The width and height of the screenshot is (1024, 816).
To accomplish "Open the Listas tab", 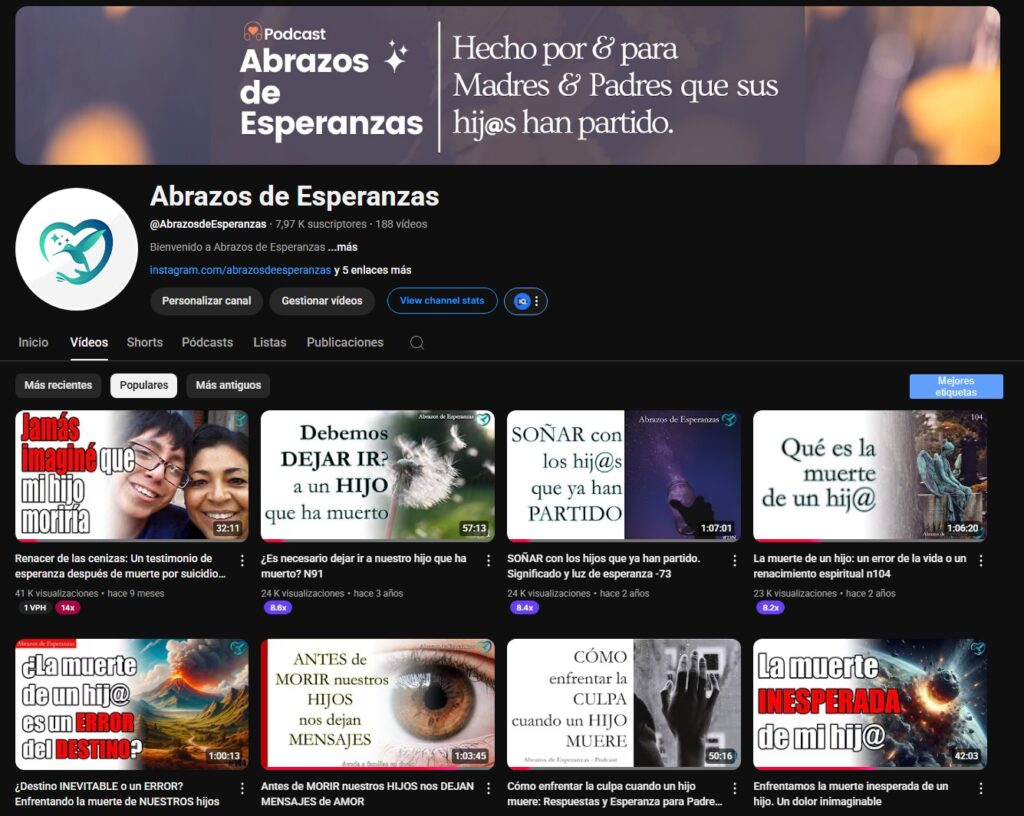I will (270, 342).
